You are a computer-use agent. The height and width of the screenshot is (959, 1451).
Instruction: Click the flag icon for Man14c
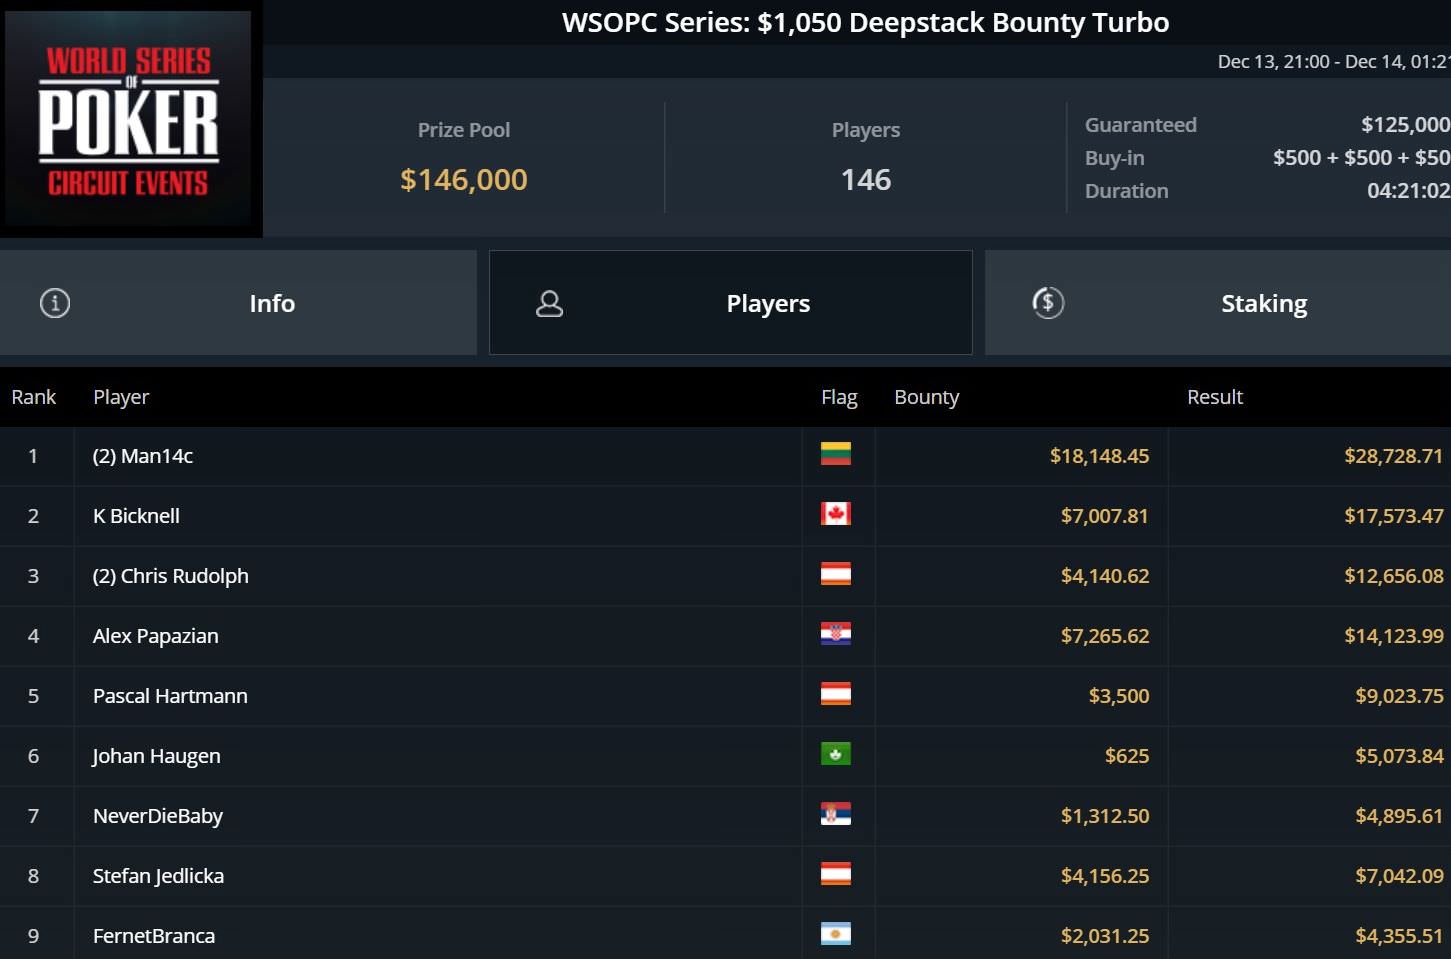tap(835, 455)
